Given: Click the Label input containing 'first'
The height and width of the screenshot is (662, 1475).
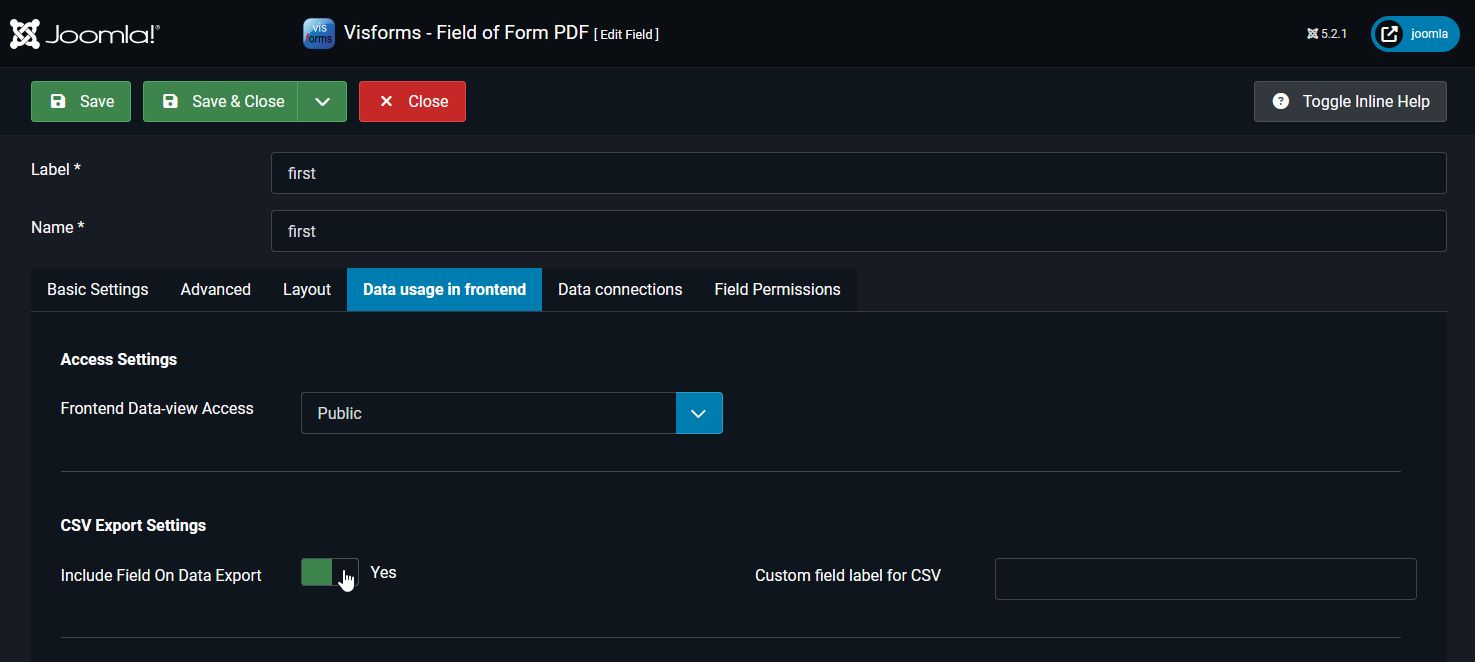Looking at the screenshot, I should 858,172.
